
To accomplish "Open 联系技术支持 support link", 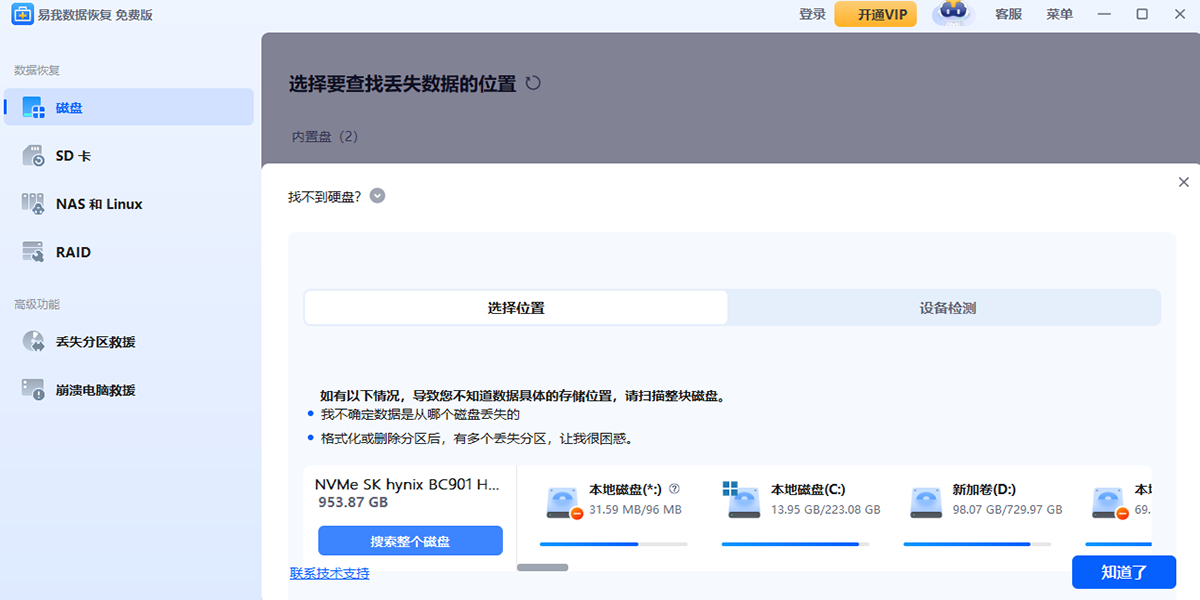I will click(330, 573).
